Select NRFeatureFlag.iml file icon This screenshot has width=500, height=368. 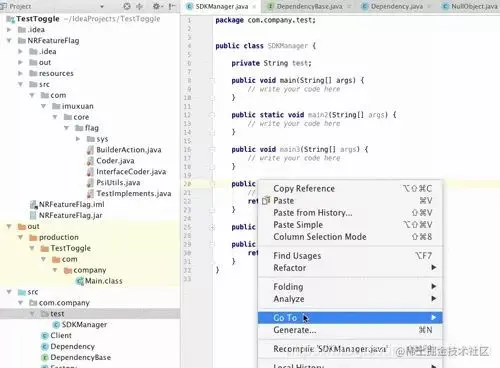[33, 204]
